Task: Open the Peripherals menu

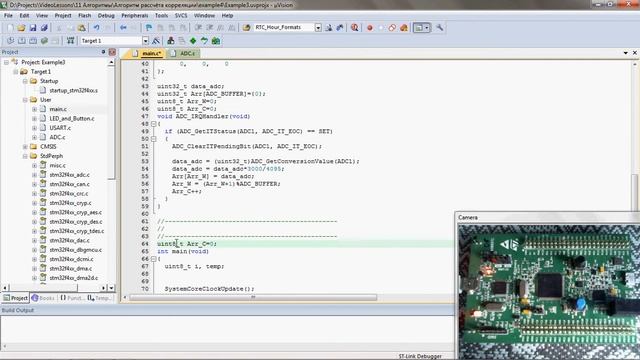Action: (x=135, y=16)
